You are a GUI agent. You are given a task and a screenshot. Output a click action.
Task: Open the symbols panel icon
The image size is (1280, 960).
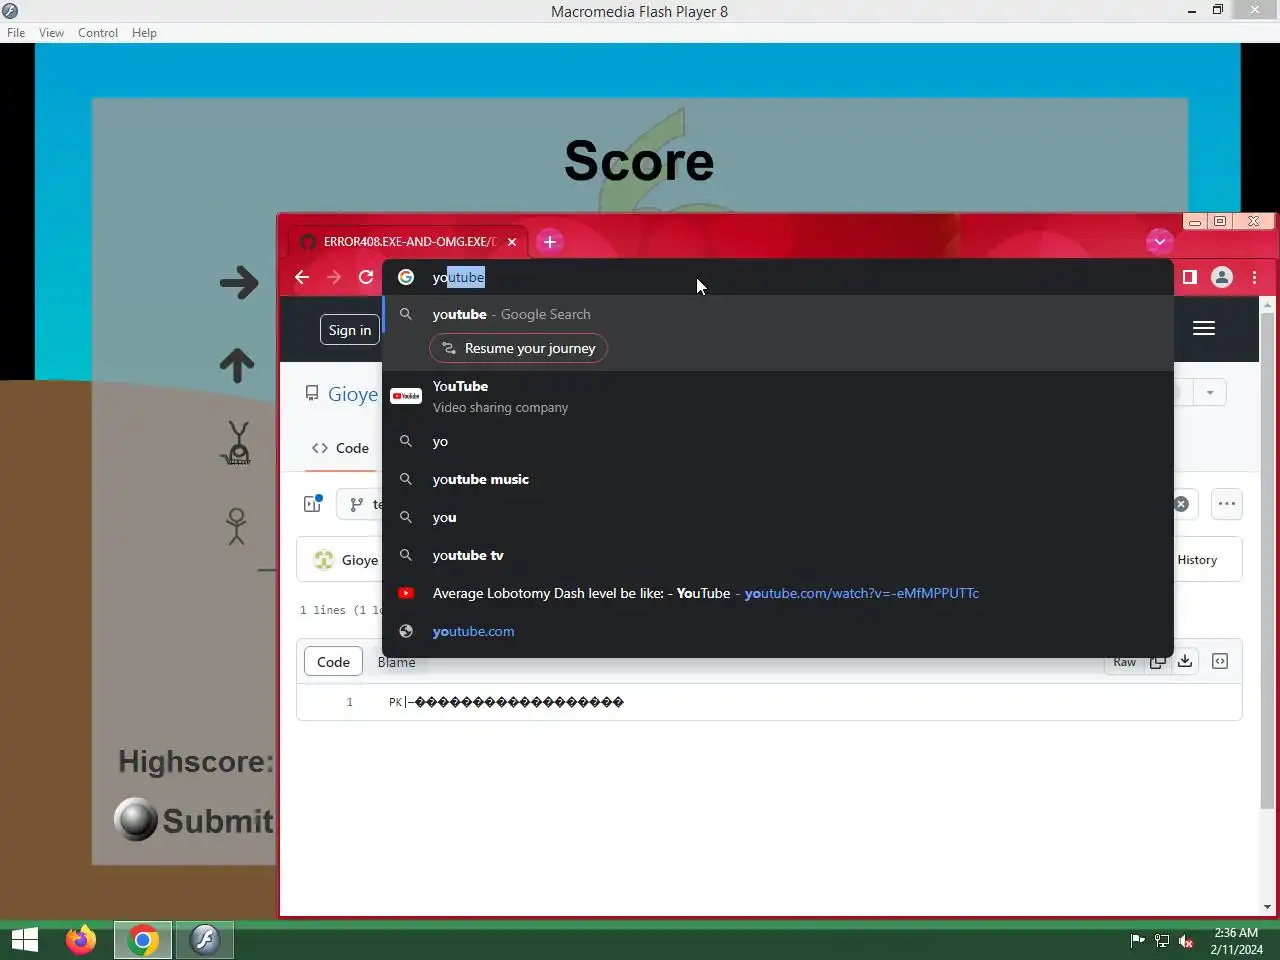pyautogui.click(x=1220, y=661)
